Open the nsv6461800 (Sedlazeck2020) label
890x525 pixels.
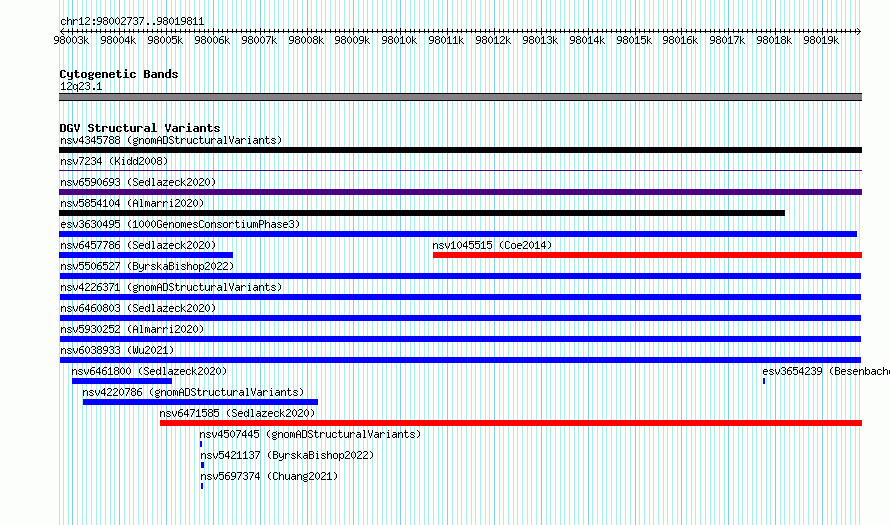tap(149, 371)
